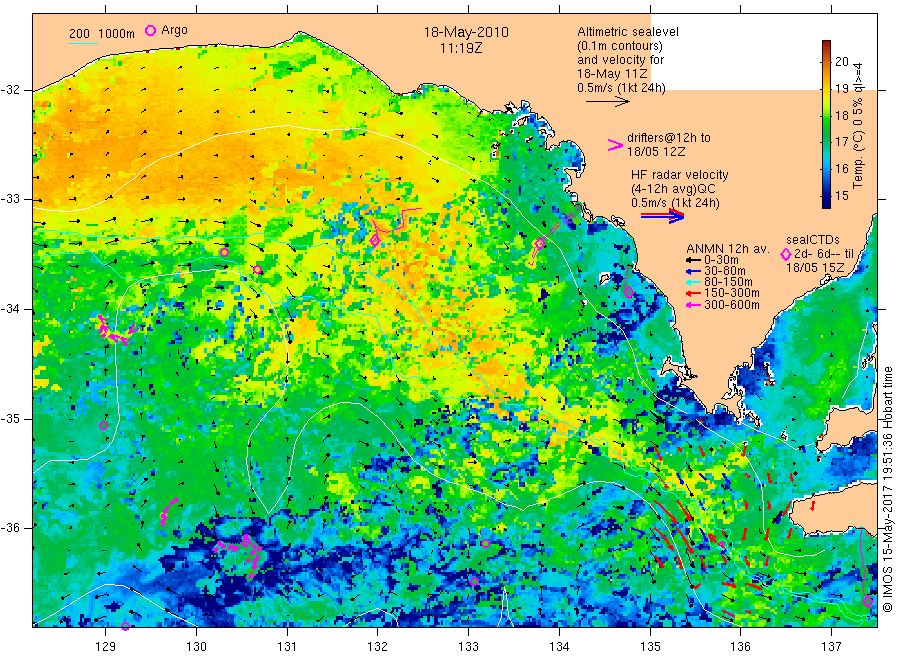Click the Argo float marker near 130.3E 33.5S
Image resolution: width=900 pixels, height=660 pixels.
pyautogui.click(x=224, y=253)
